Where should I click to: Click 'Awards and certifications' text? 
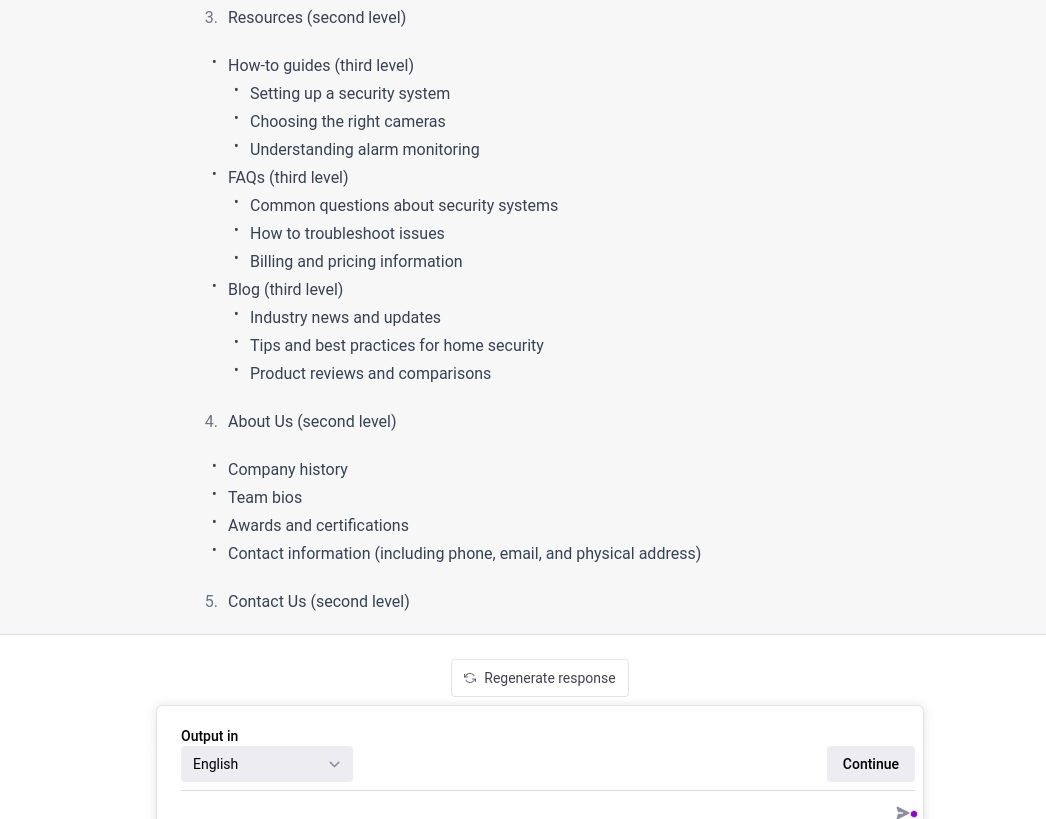[x=318, y=526]
